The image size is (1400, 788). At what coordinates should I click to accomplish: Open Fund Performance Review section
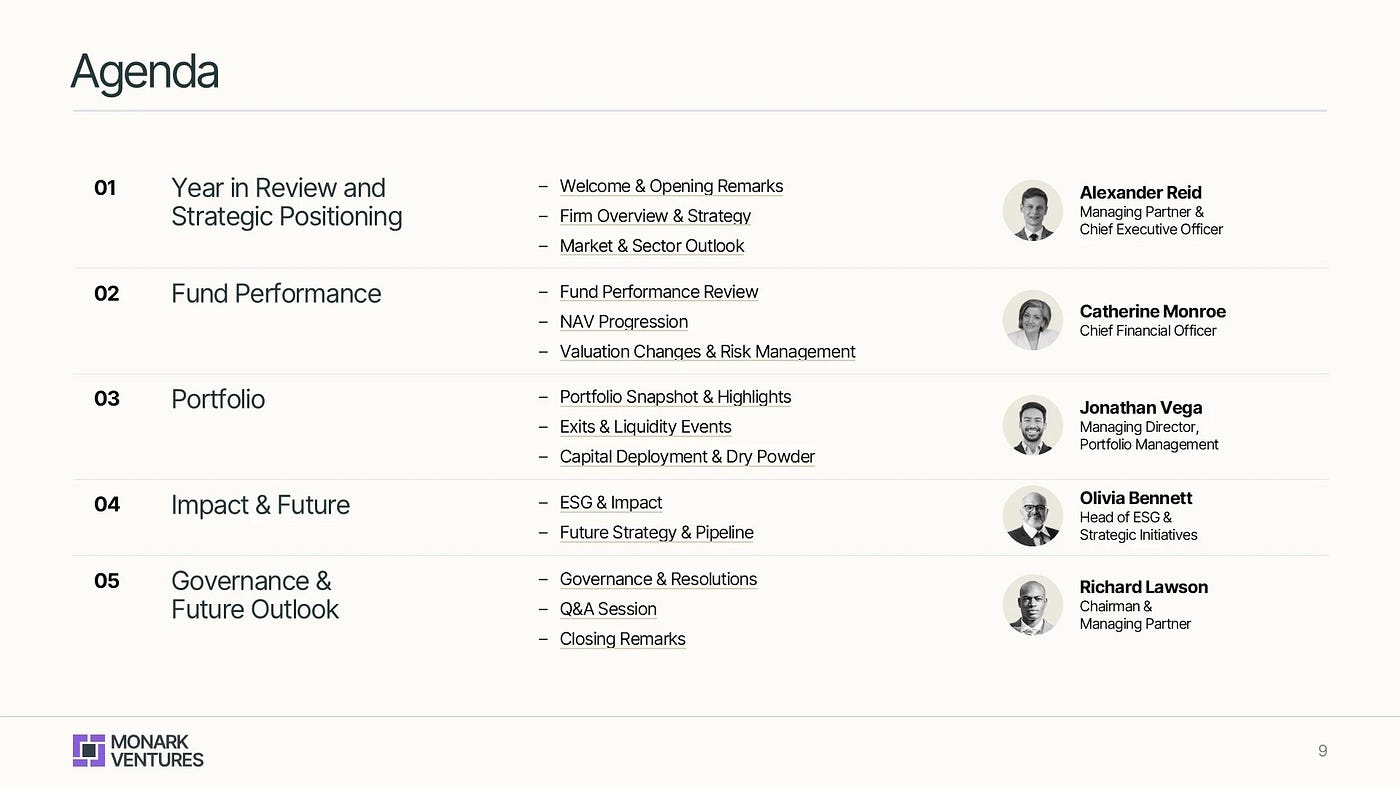coord(659,292)
